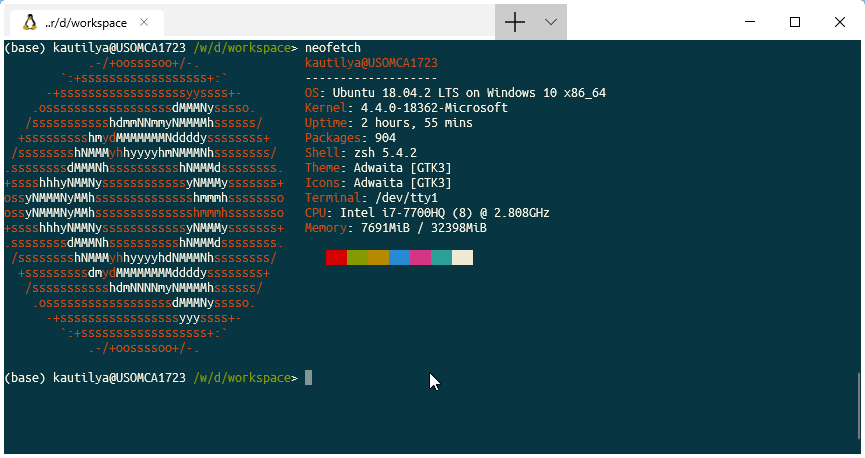Viewport: 865px width, 458px height.
Task: Click the 'Shell' label
Action: 322,153
